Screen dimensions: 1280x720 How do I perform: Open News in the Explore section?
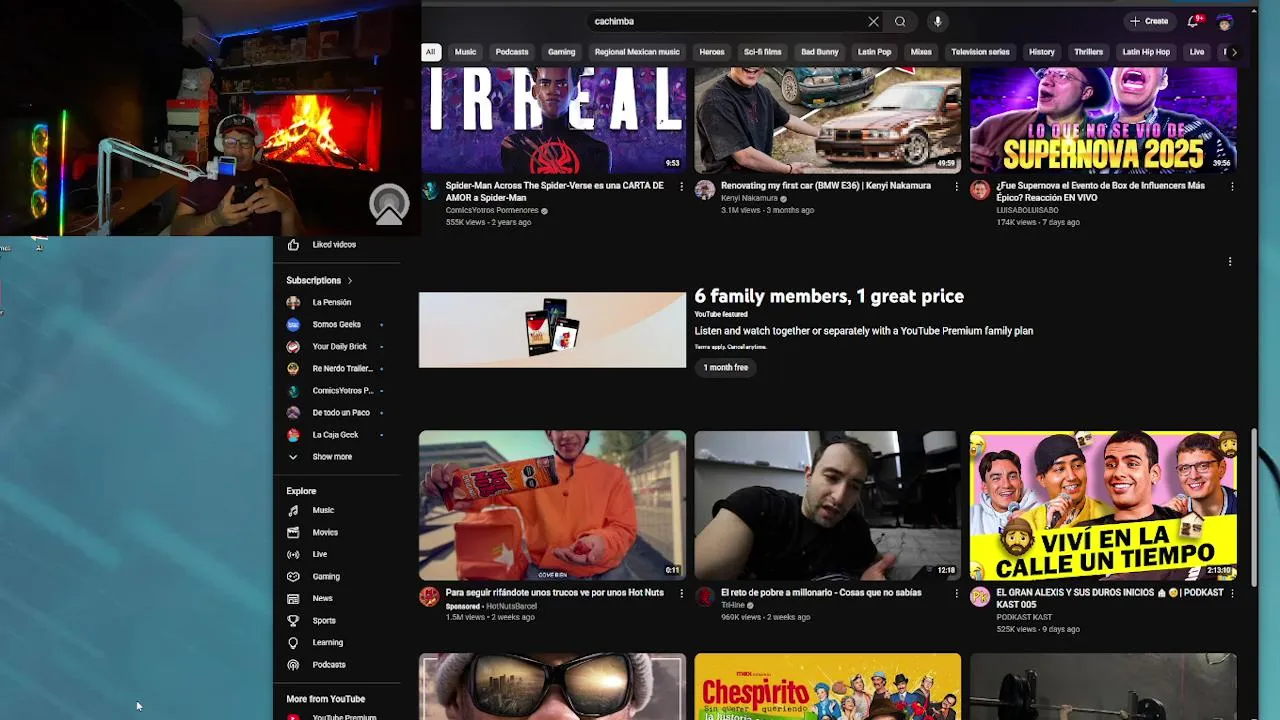click(322, 599)
